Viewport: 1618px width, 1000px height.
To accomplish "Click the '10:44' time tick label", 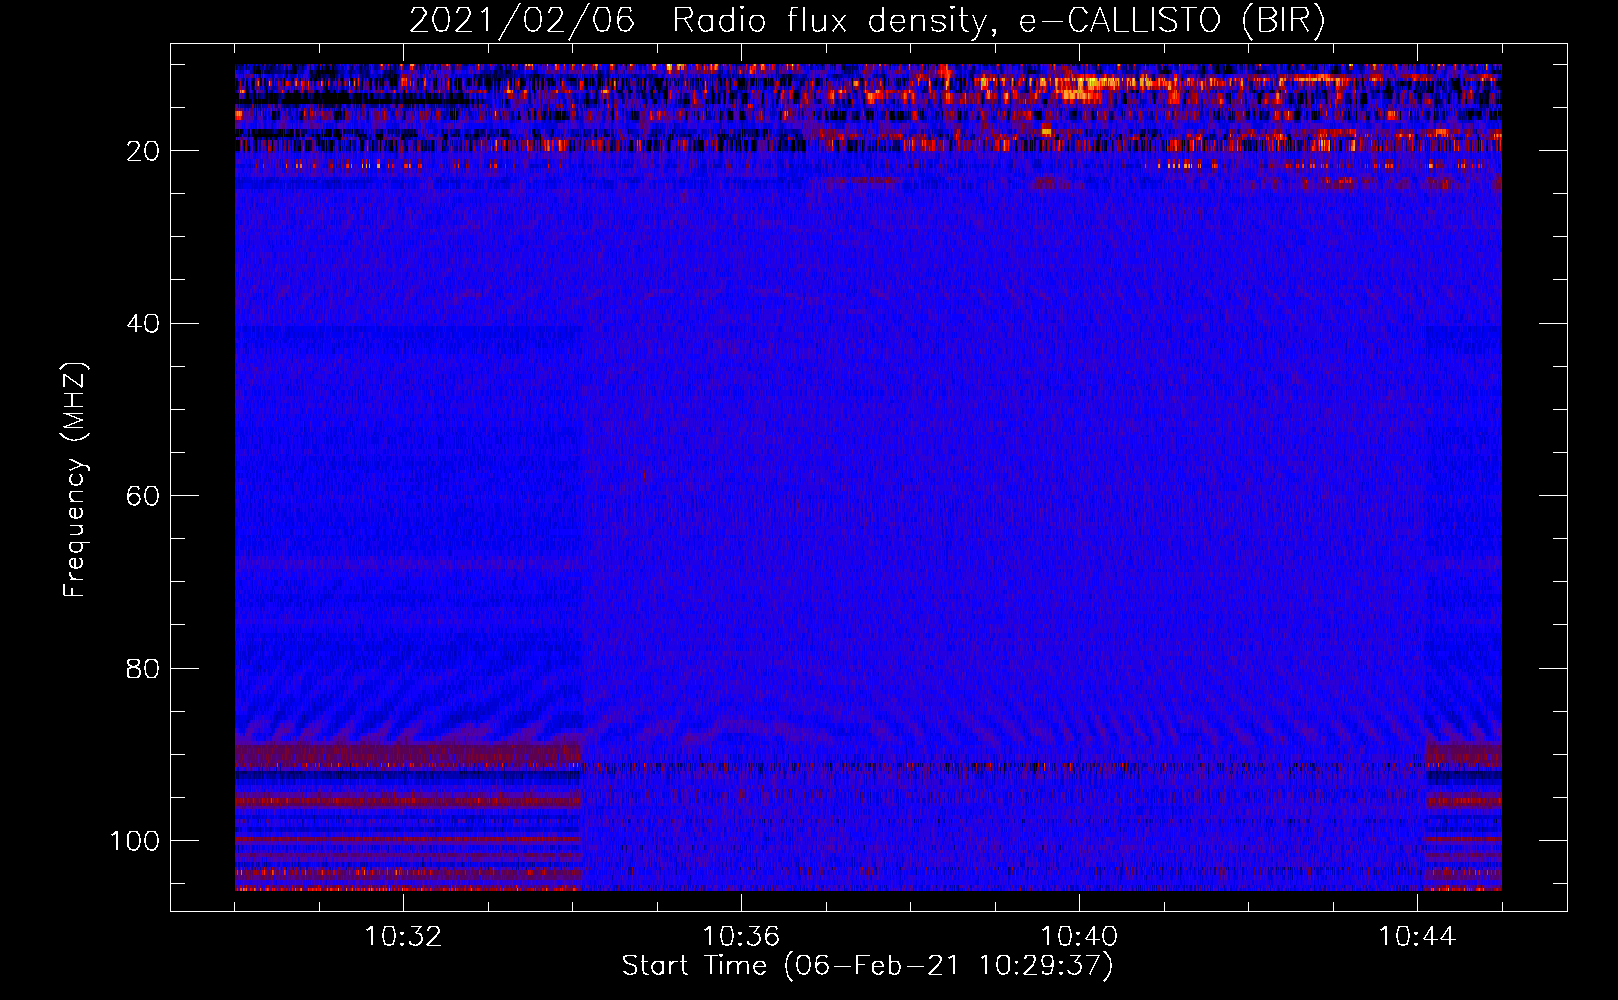I will pos(1417,937).
